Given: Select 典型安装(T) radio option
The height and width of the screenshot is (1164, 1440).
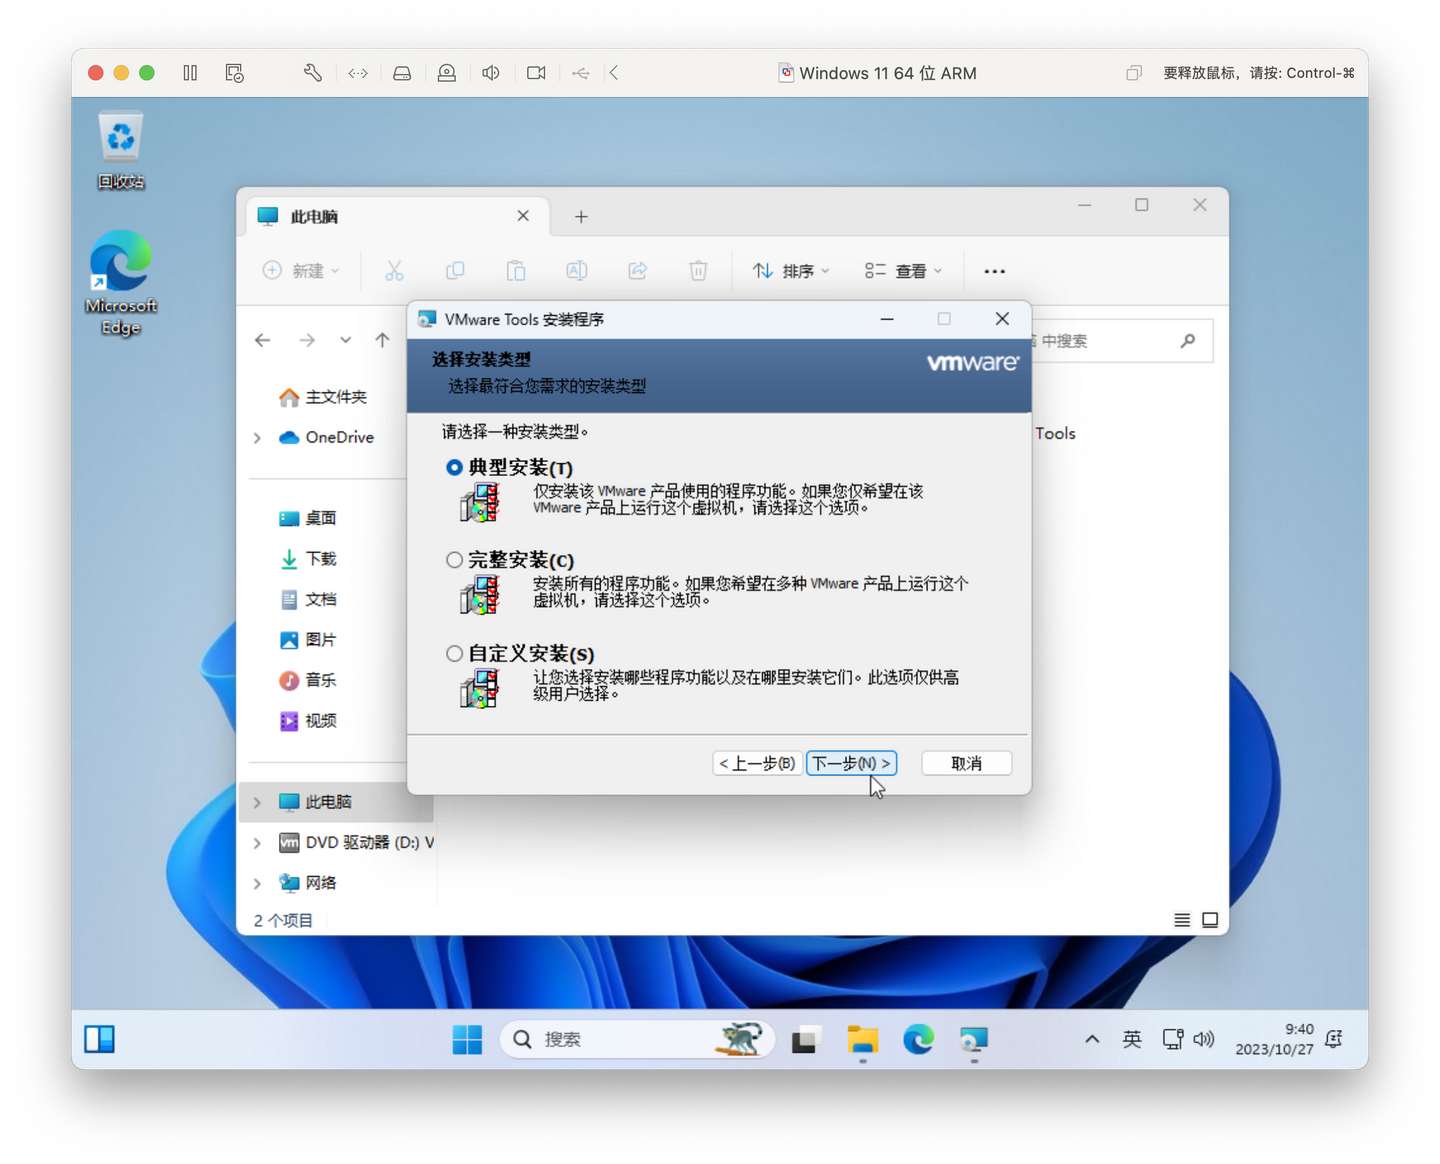Looking at the screenshot, I should coord(454,467).
